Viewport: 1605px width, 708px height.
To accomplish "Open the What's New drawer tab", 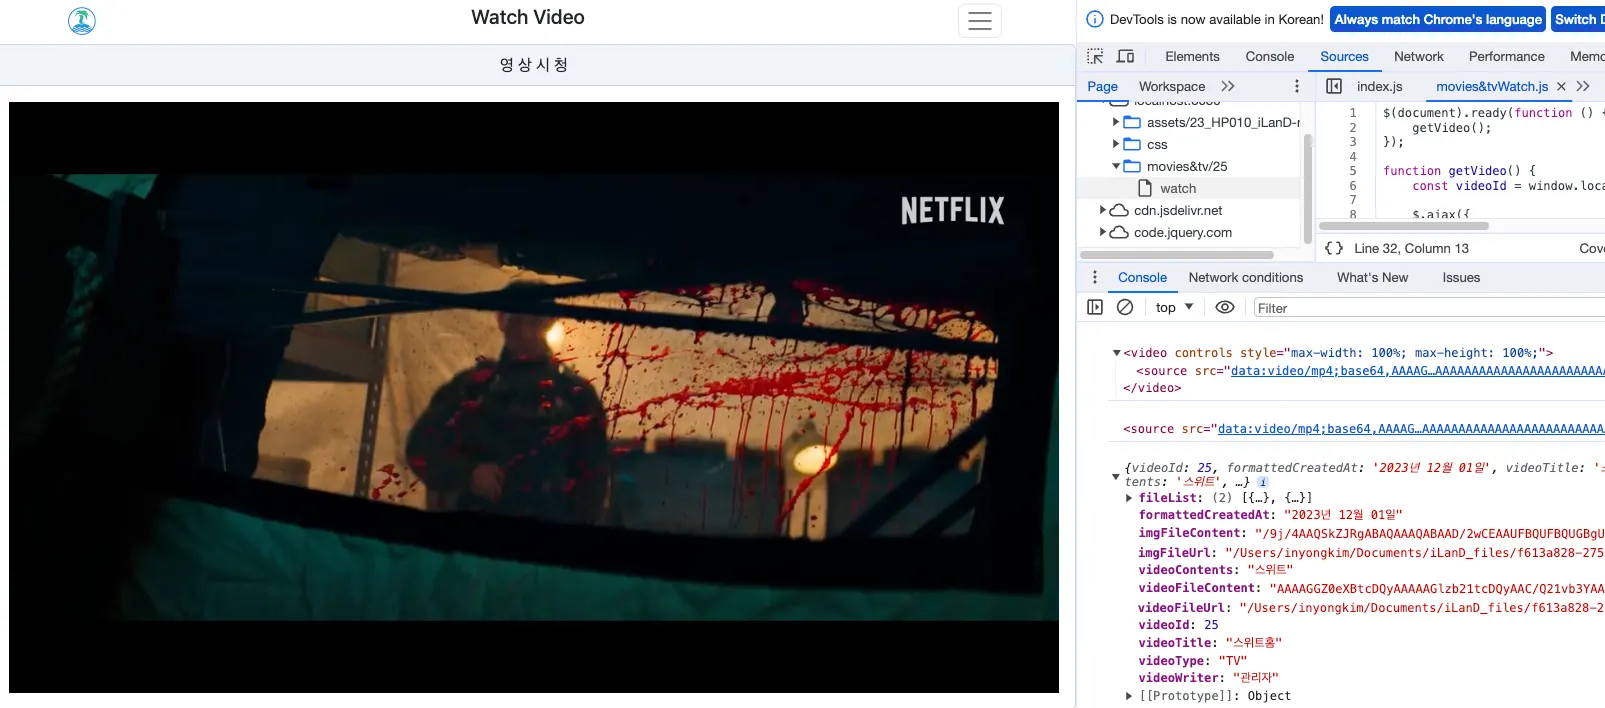I will (1372, 277).
